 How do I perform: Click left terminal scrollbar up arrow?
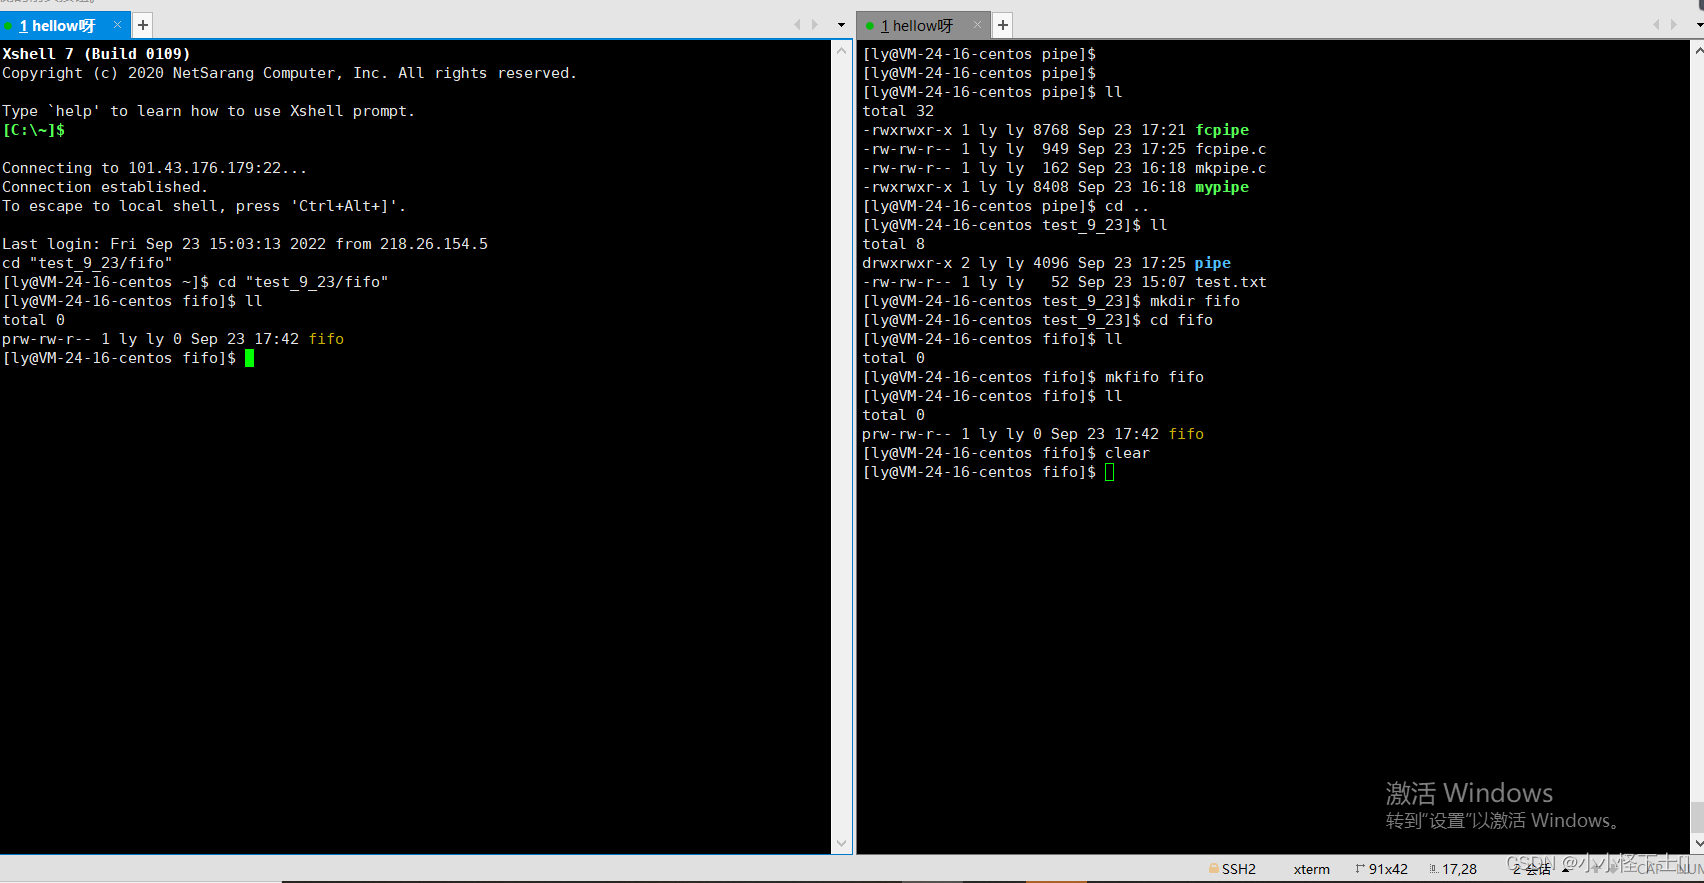pyautogui.click(x=842, y=50)
